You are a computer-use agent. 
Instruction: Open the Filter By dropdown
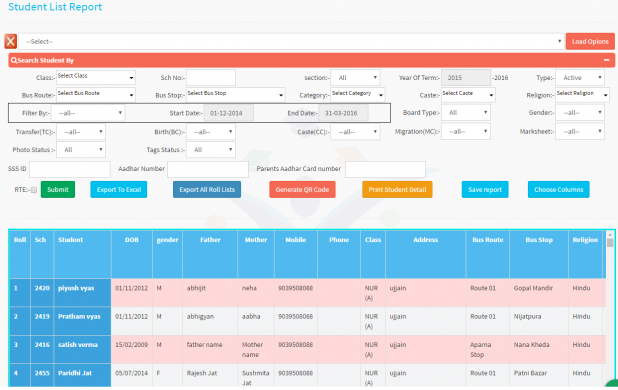click(88, 113)
